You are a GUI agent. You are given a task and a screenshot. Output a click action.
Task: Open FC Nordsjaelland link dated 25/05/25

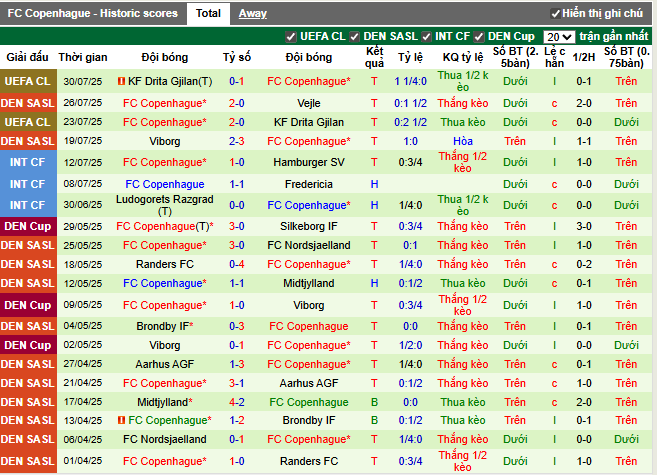tap(309, 245)
